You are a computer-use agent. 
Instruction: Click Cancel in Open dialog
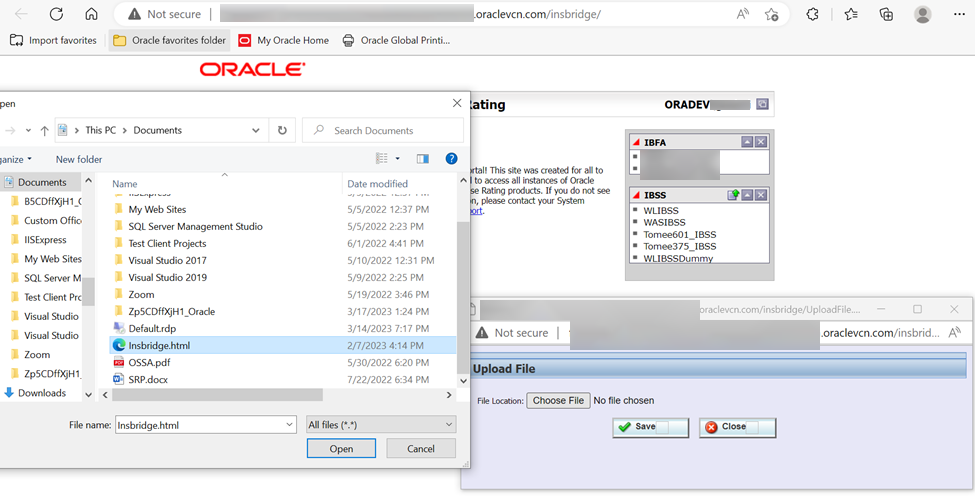click(x=421, y=449)
